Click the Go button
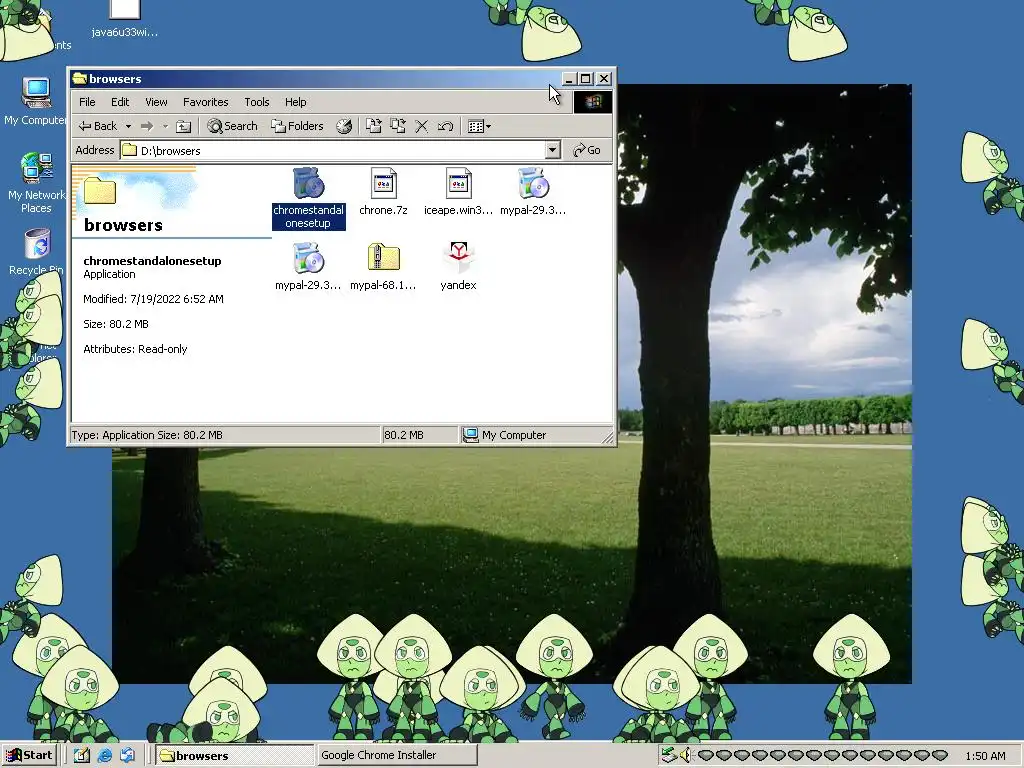Screen dimensions: 1024x768 point(586,150)
